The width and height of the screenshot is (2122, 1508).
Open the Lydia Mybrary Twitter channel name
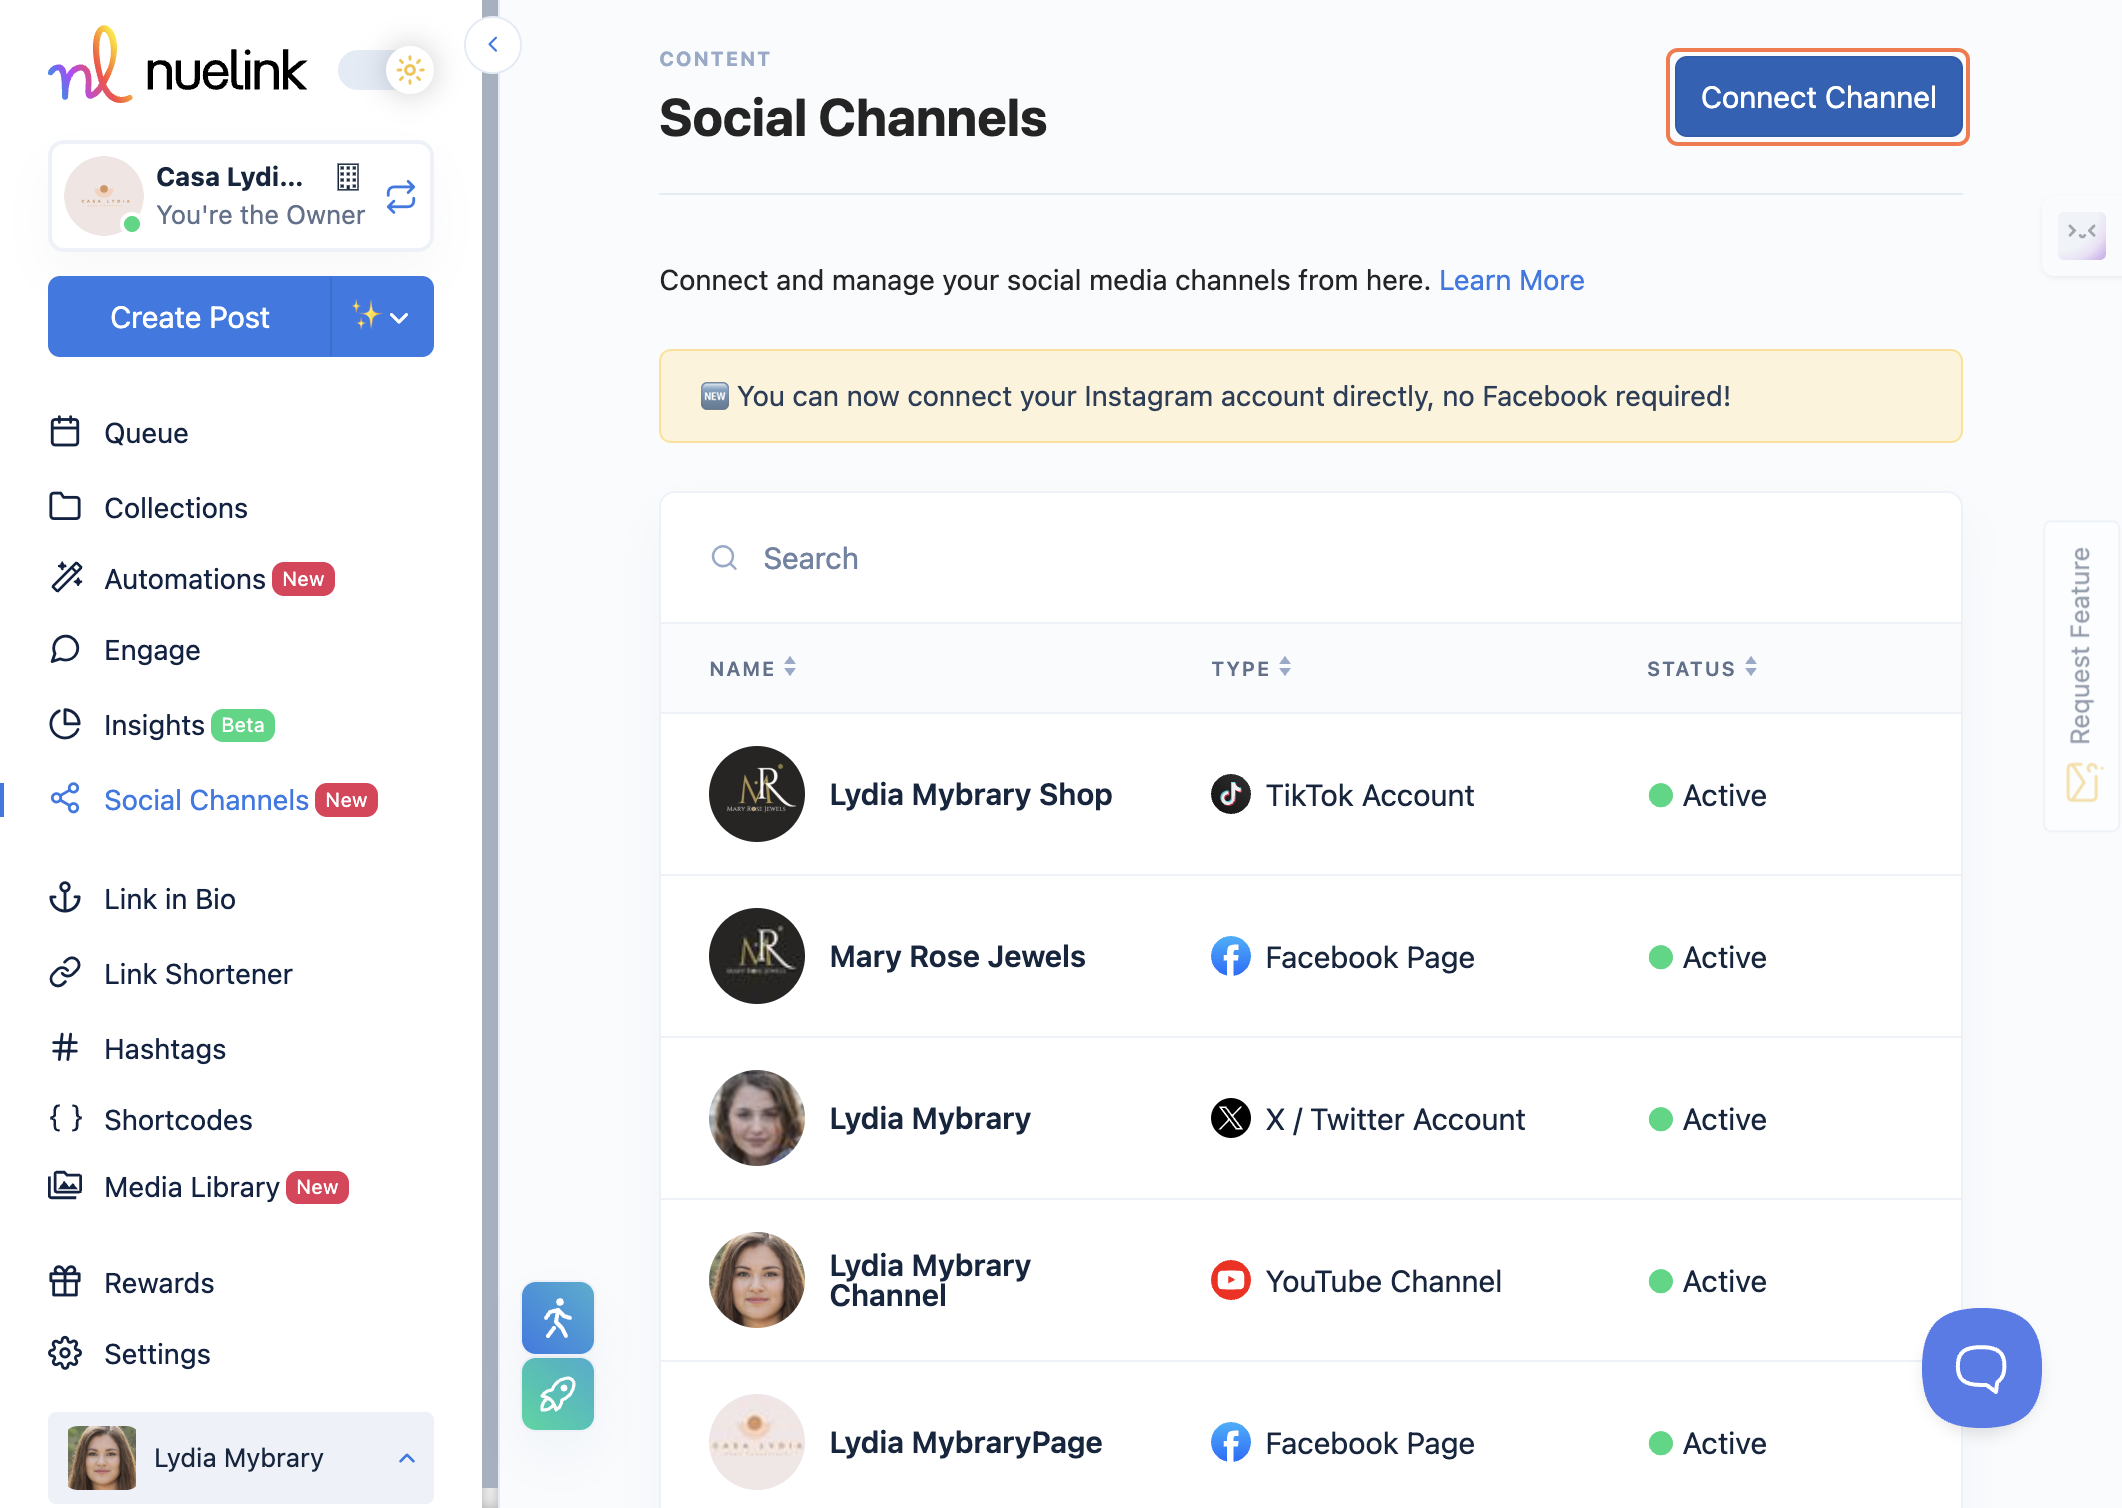930,1118
